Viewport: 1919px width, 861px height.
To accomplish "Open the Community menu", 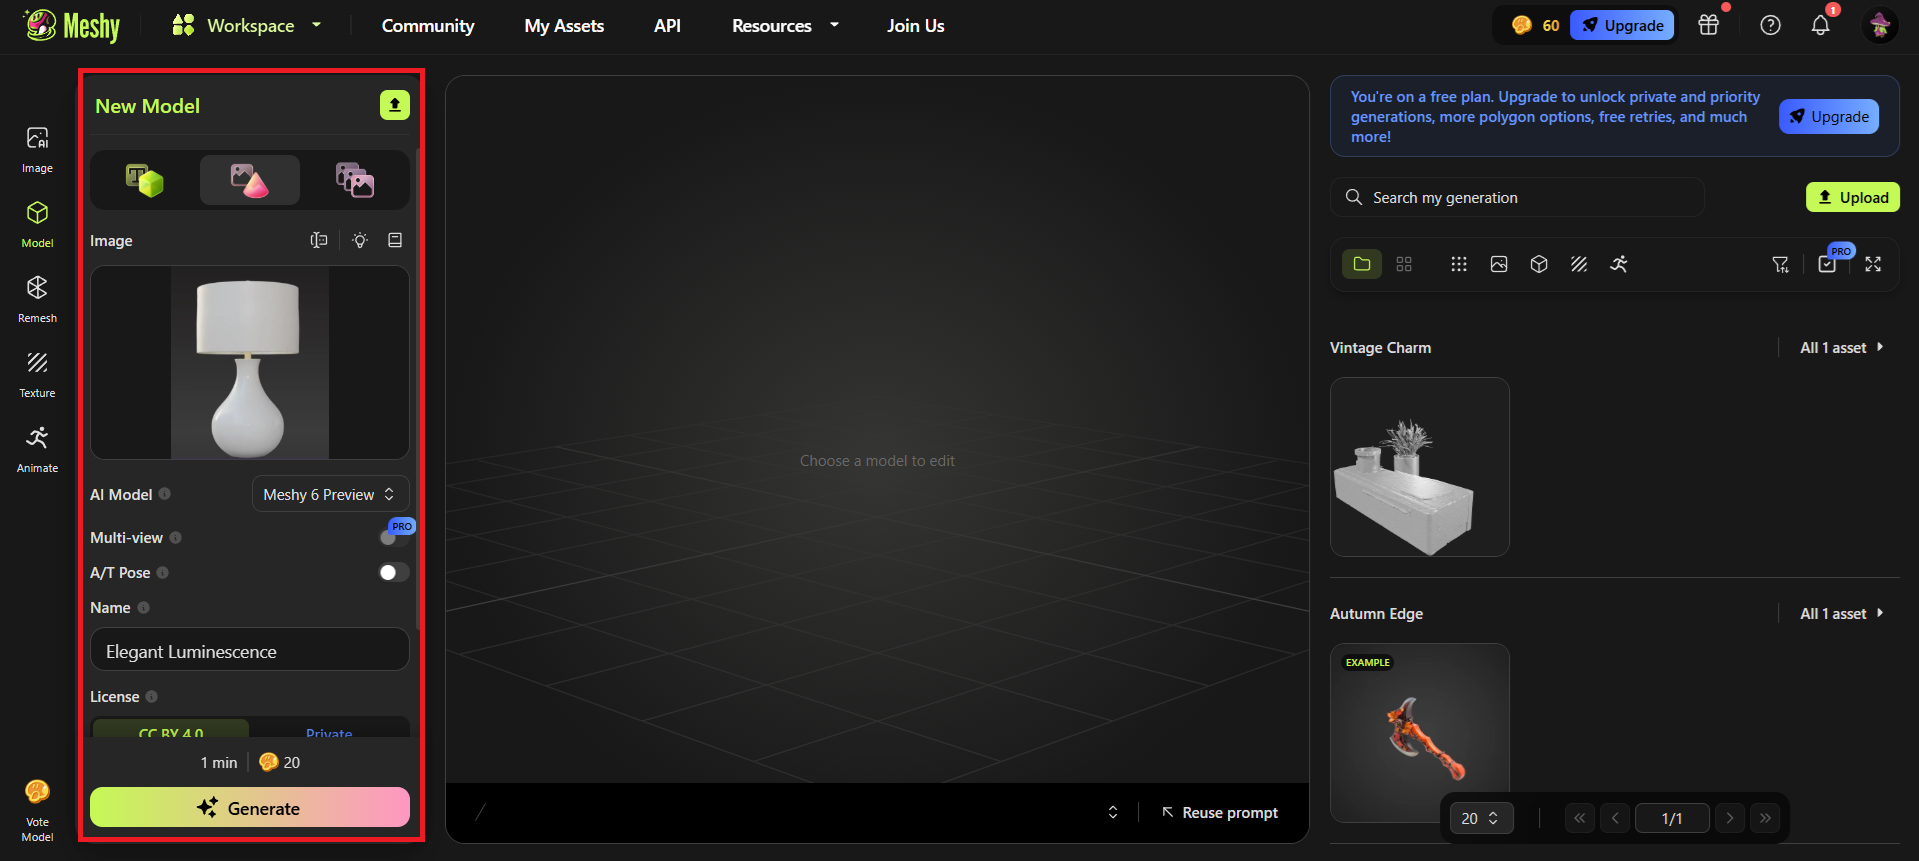I will pos(428,26).
